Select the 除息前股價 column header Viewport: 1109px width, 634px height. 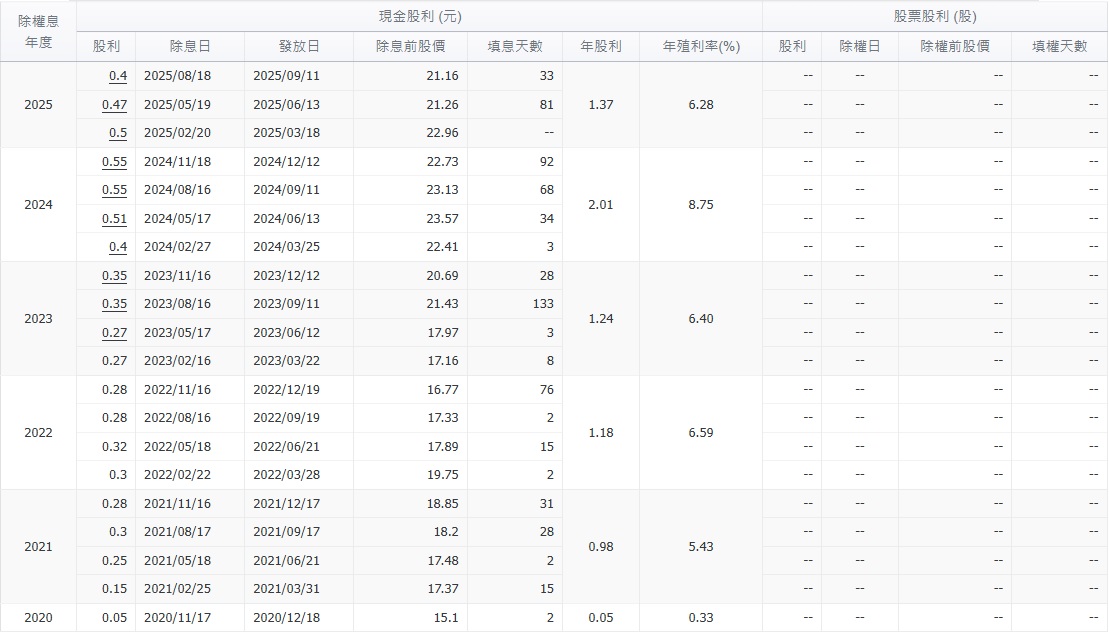coord(410,47)
